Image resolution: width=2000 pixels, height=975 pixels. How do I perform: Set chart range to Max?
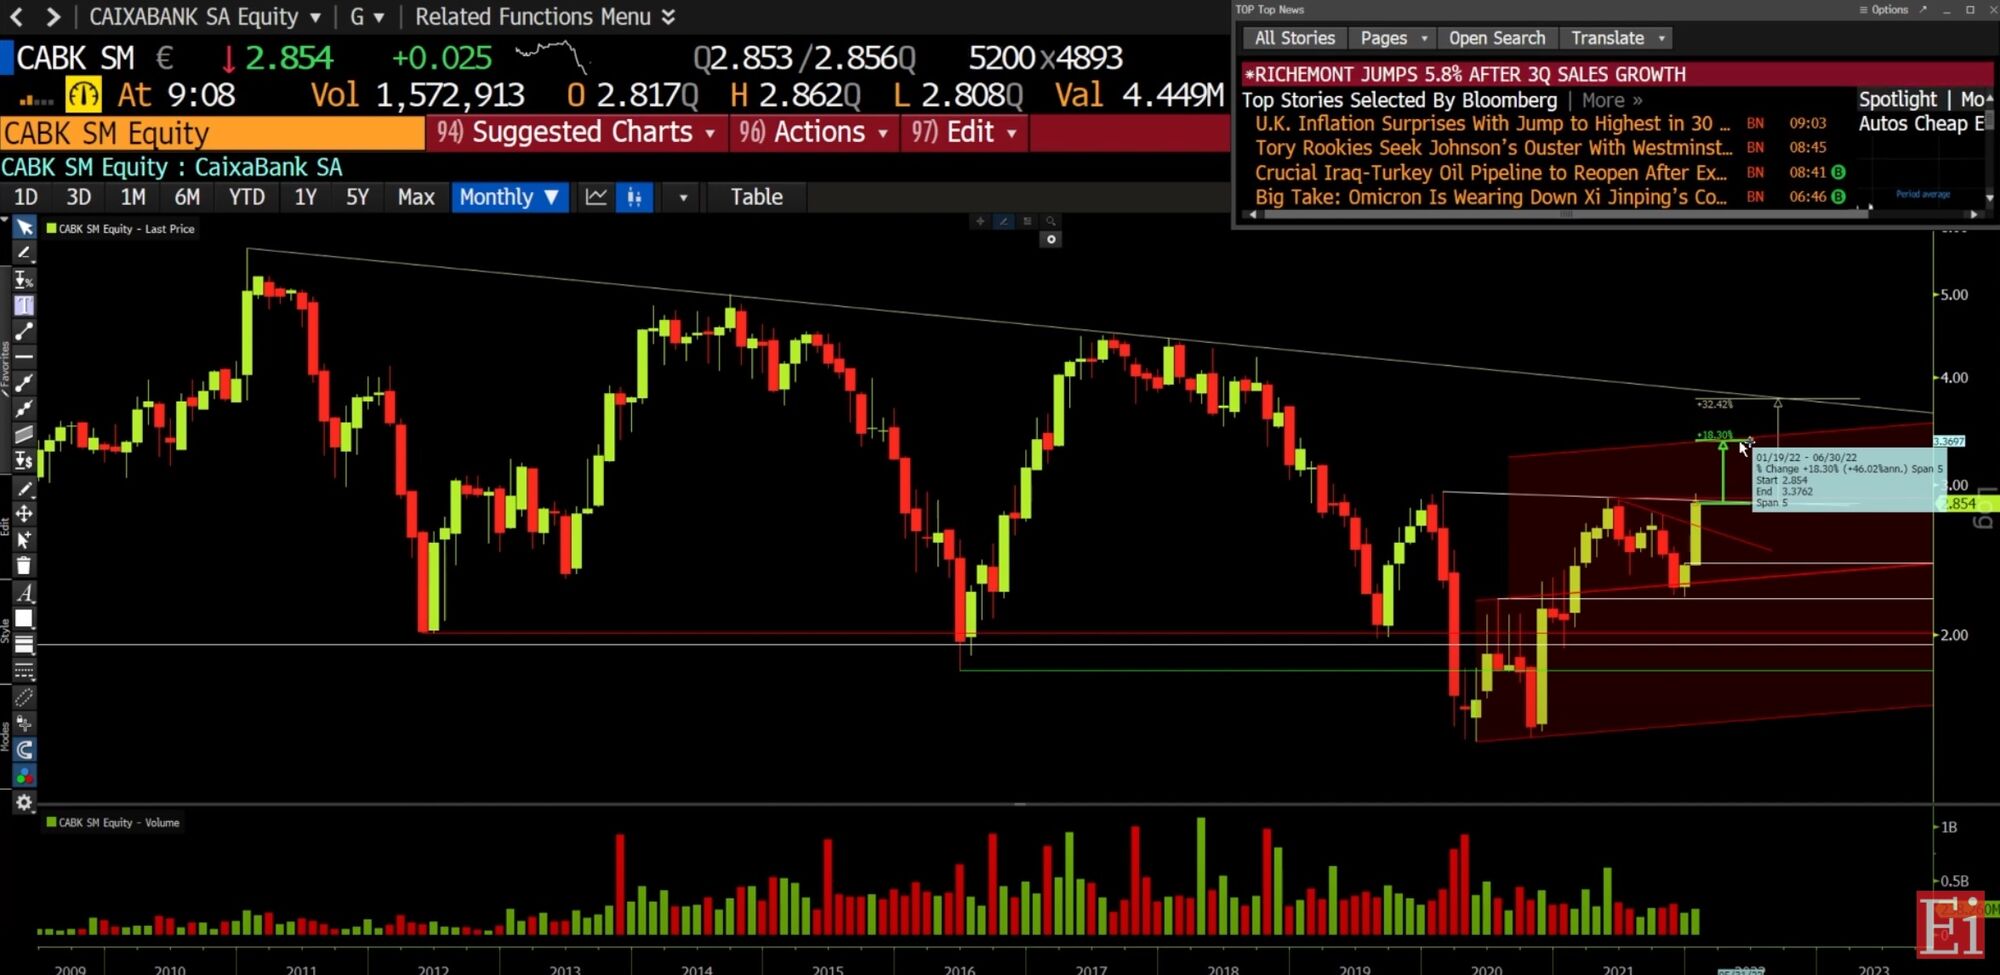tap(416, 197)
